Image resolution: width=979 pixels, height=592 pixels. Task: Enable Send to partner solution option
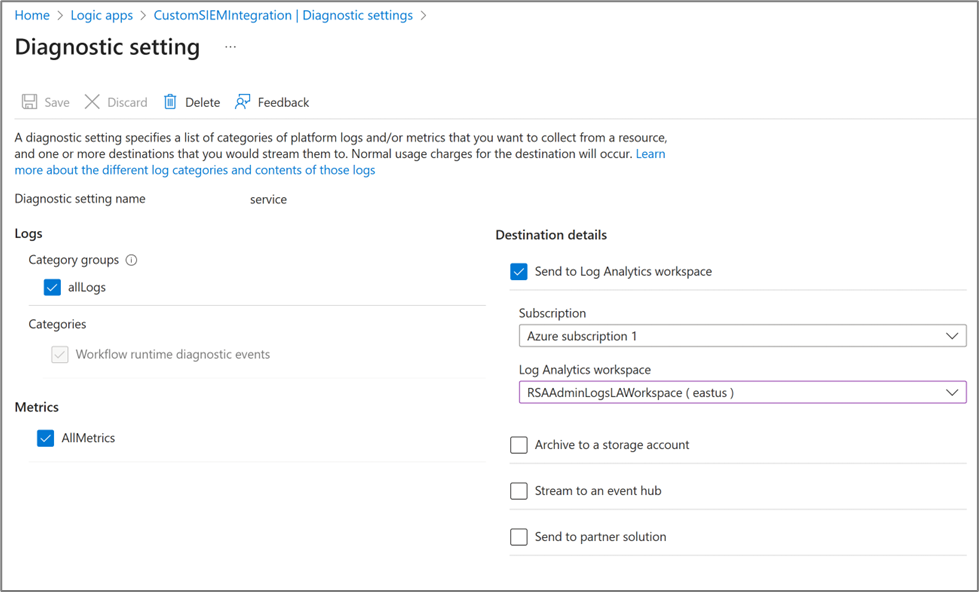(519, 537)
